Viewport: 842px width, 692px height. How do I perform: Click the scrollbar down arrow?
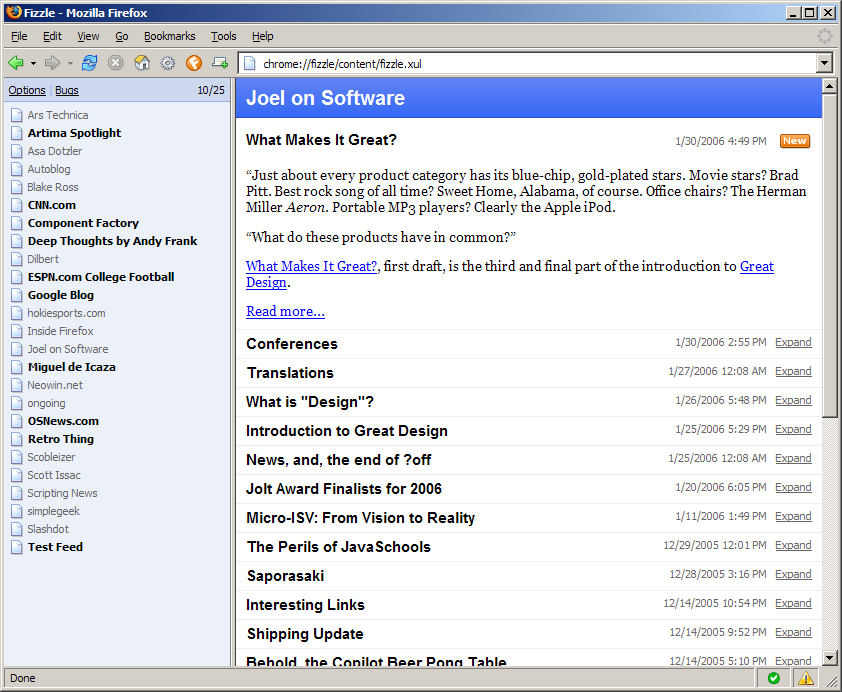[830, 658]
